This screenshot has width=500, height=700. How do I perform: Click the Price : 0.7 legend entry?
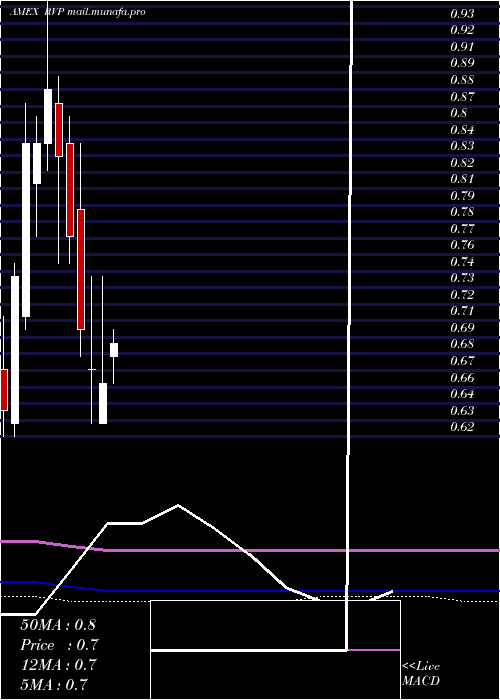click(59, 645)
